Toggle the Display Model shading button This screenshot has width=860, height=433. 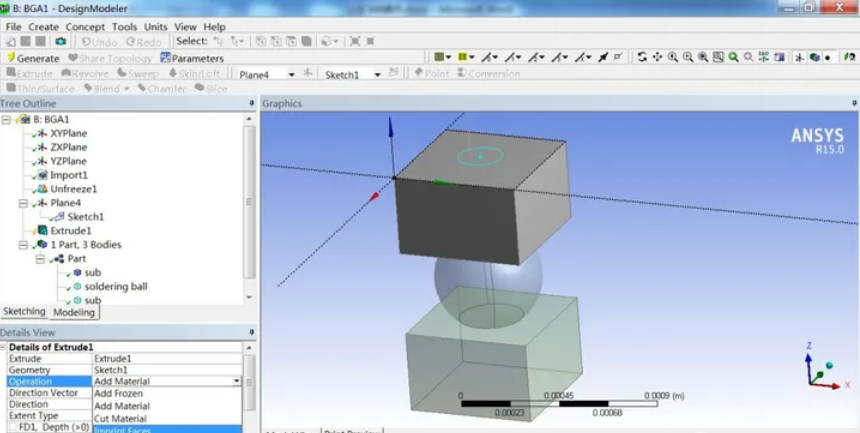point(814,57)
